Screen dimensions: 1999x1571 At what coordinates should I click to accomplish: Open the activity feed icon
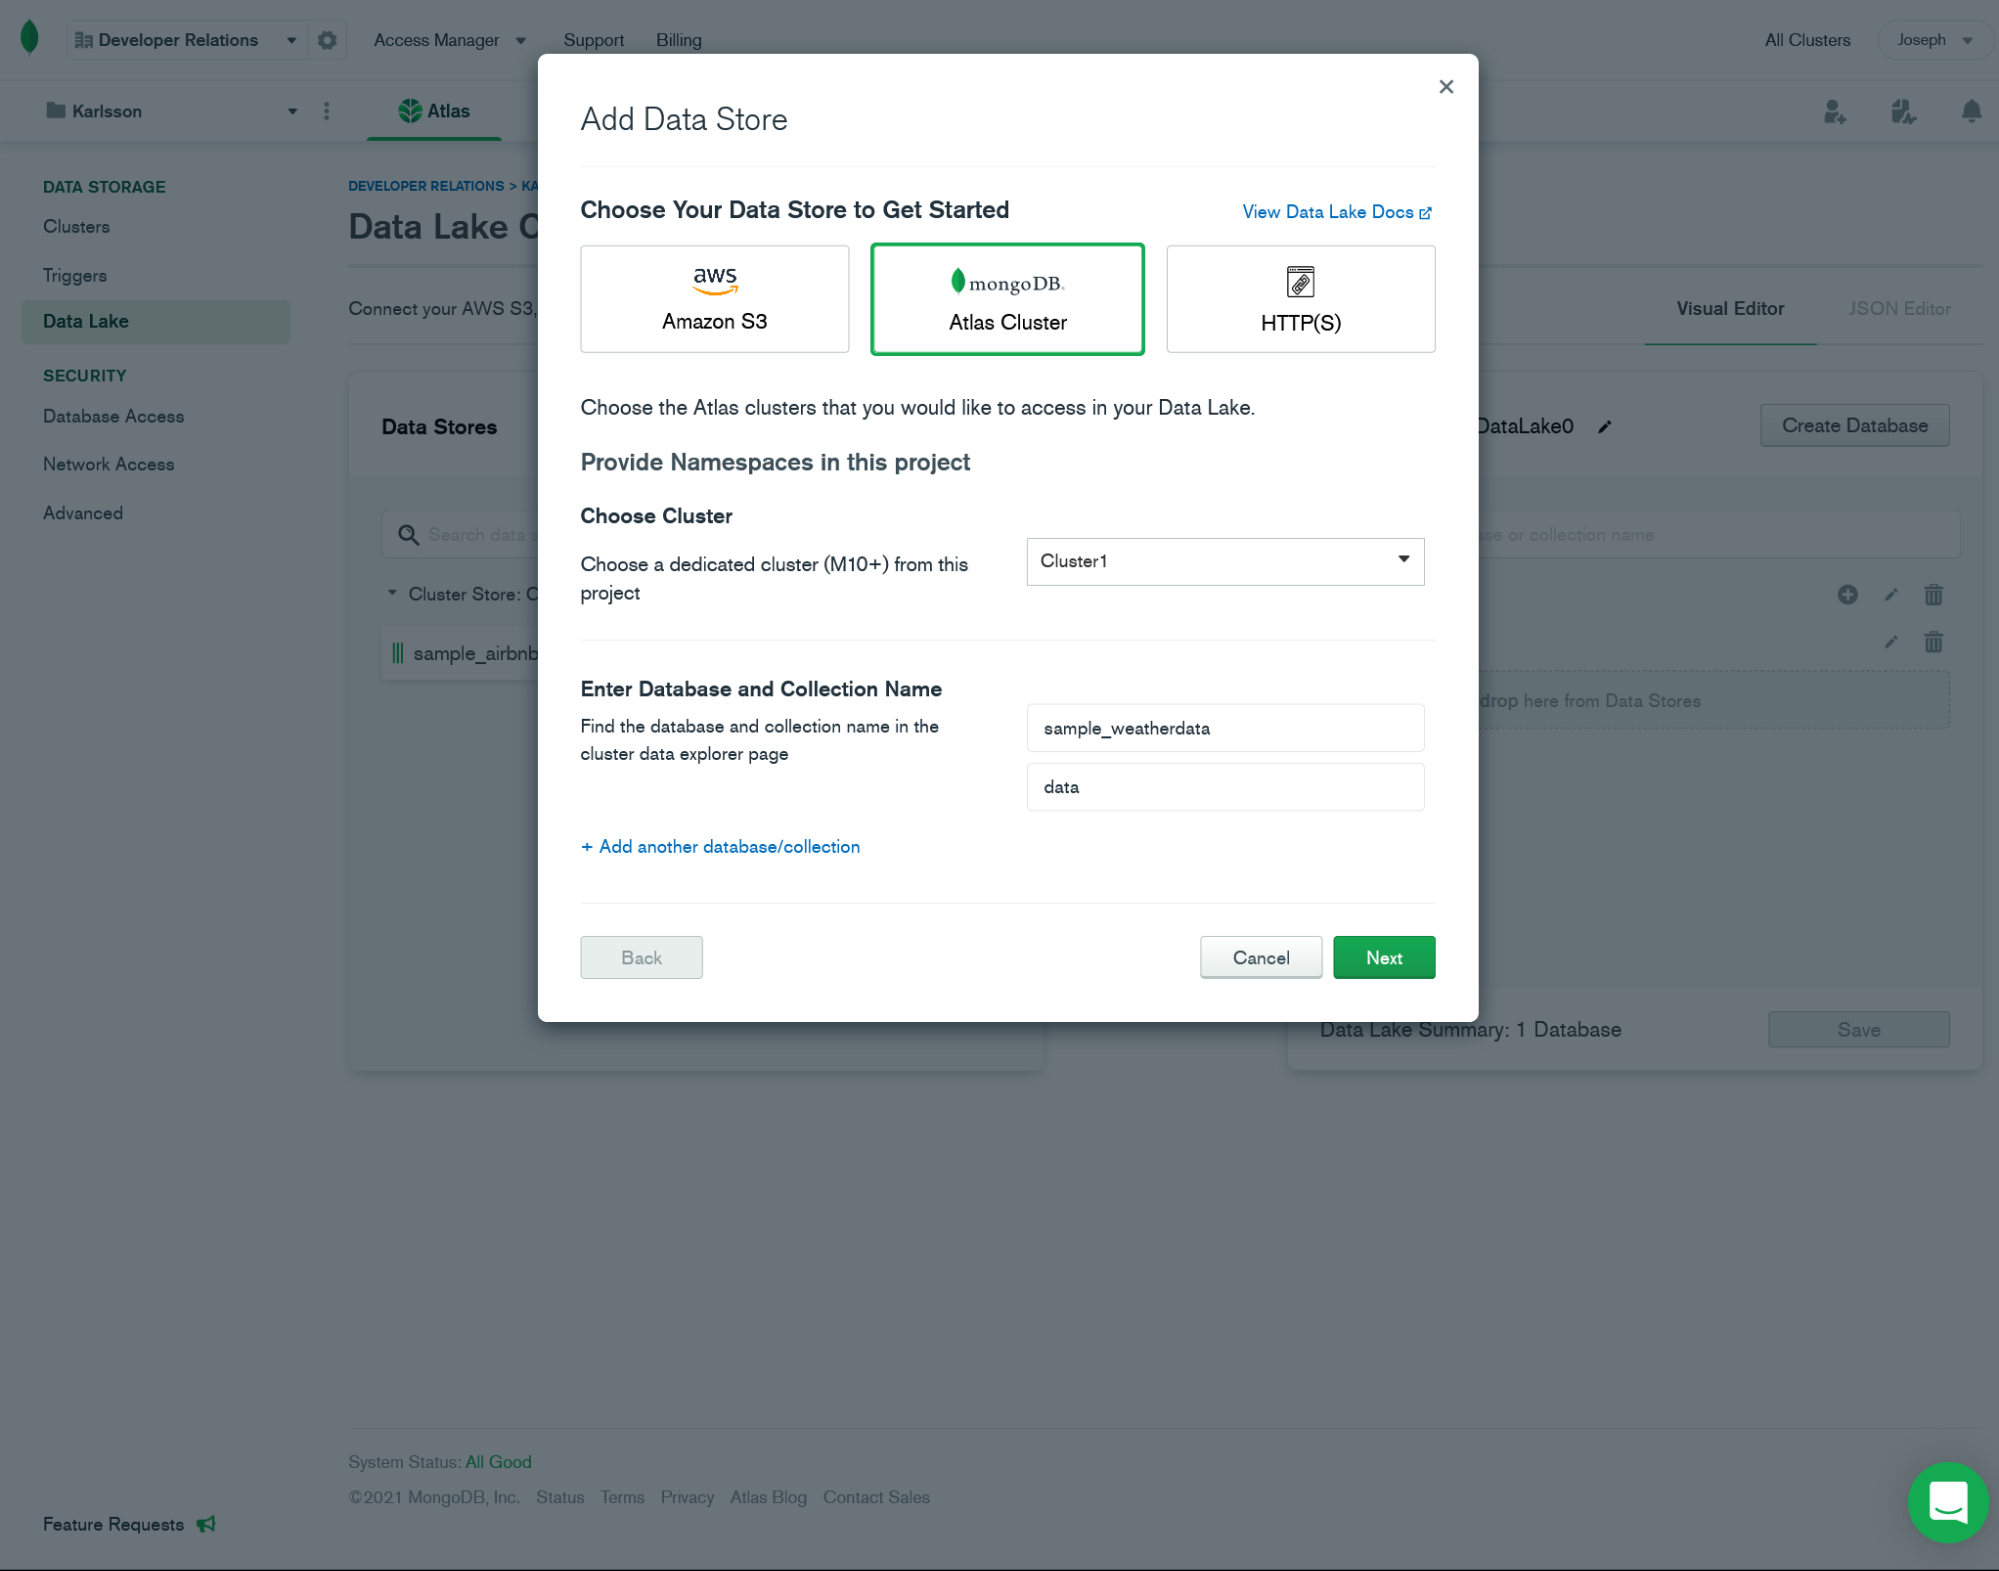coord(1903,111)
